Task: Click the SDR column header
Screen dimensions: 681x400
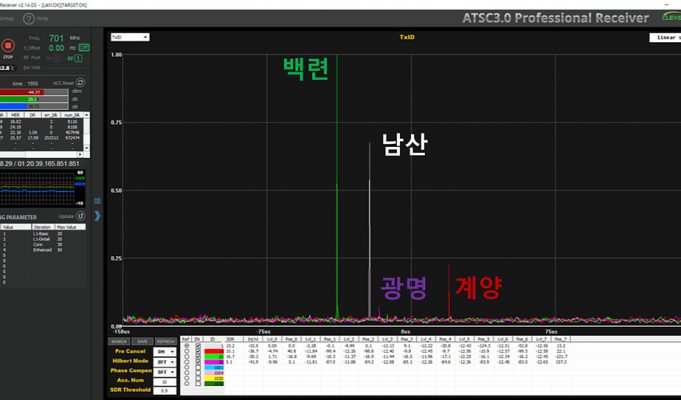Action: [x=230, y=339]
